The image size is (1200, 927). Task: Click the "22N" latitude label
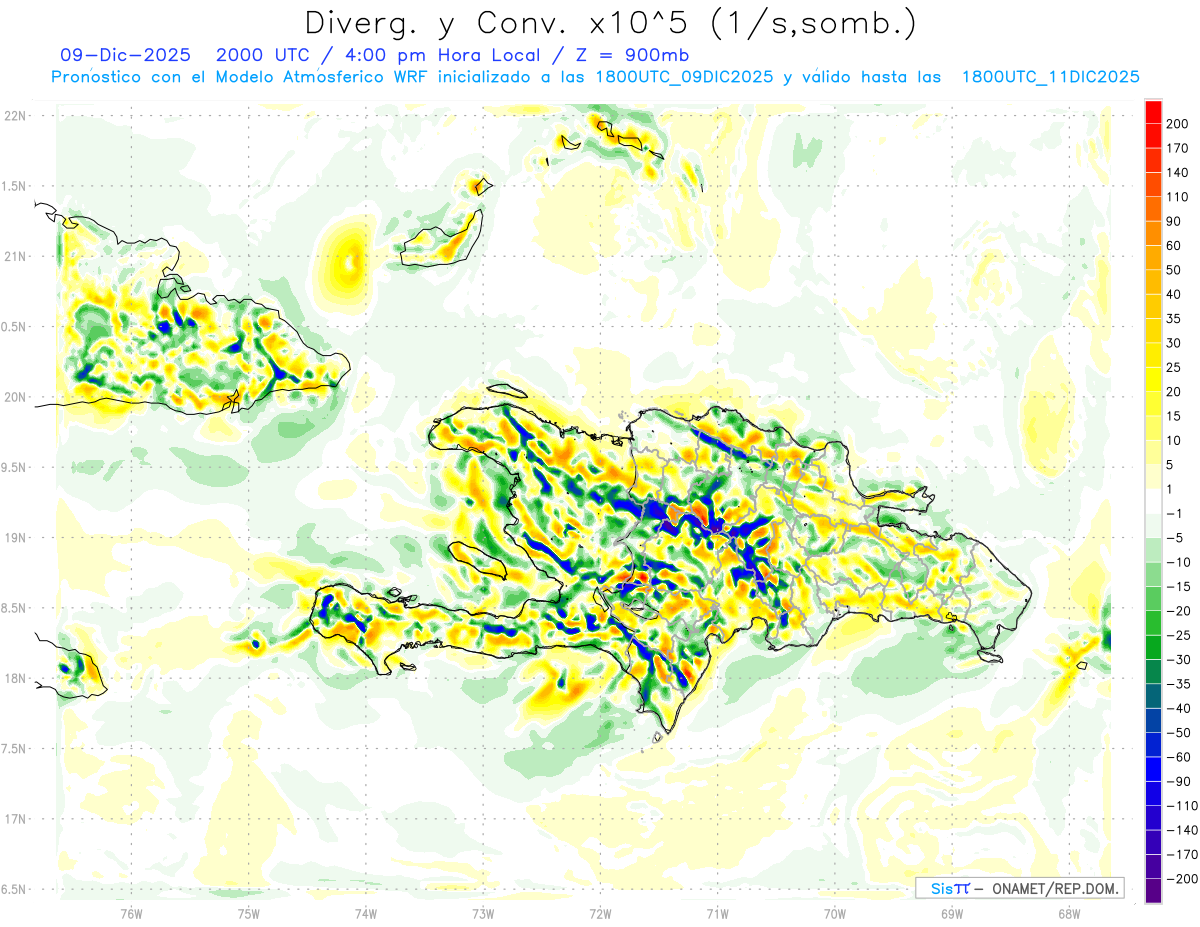coord(15,116)
